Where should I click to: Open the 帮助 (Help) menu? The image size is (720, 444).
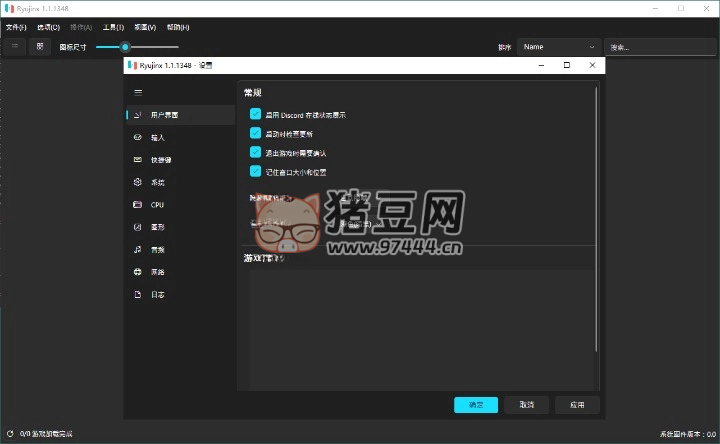pos(177,27)
